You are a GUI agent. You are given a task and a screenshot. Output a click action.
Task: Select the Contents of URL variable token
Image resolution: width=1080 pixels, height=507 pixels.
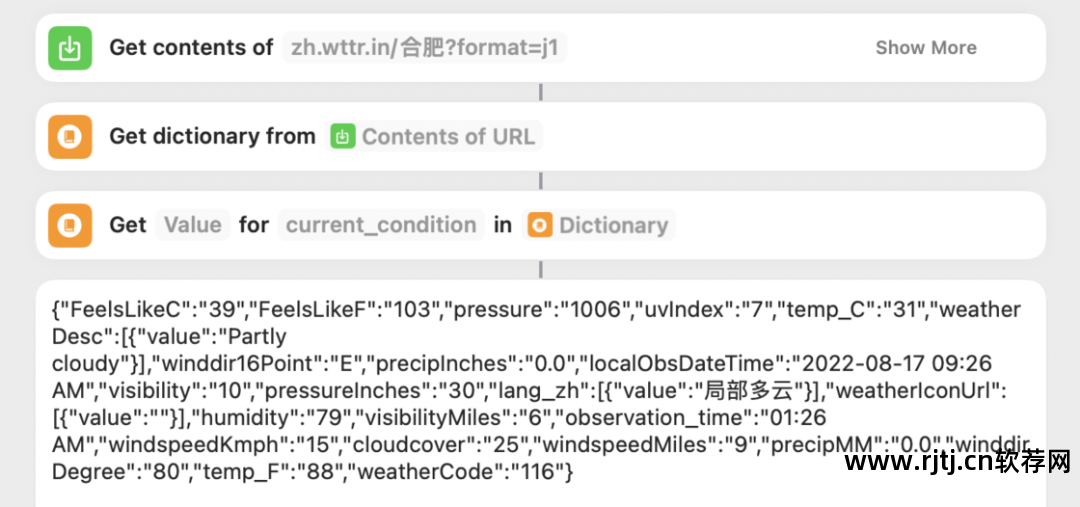[434, 136]
